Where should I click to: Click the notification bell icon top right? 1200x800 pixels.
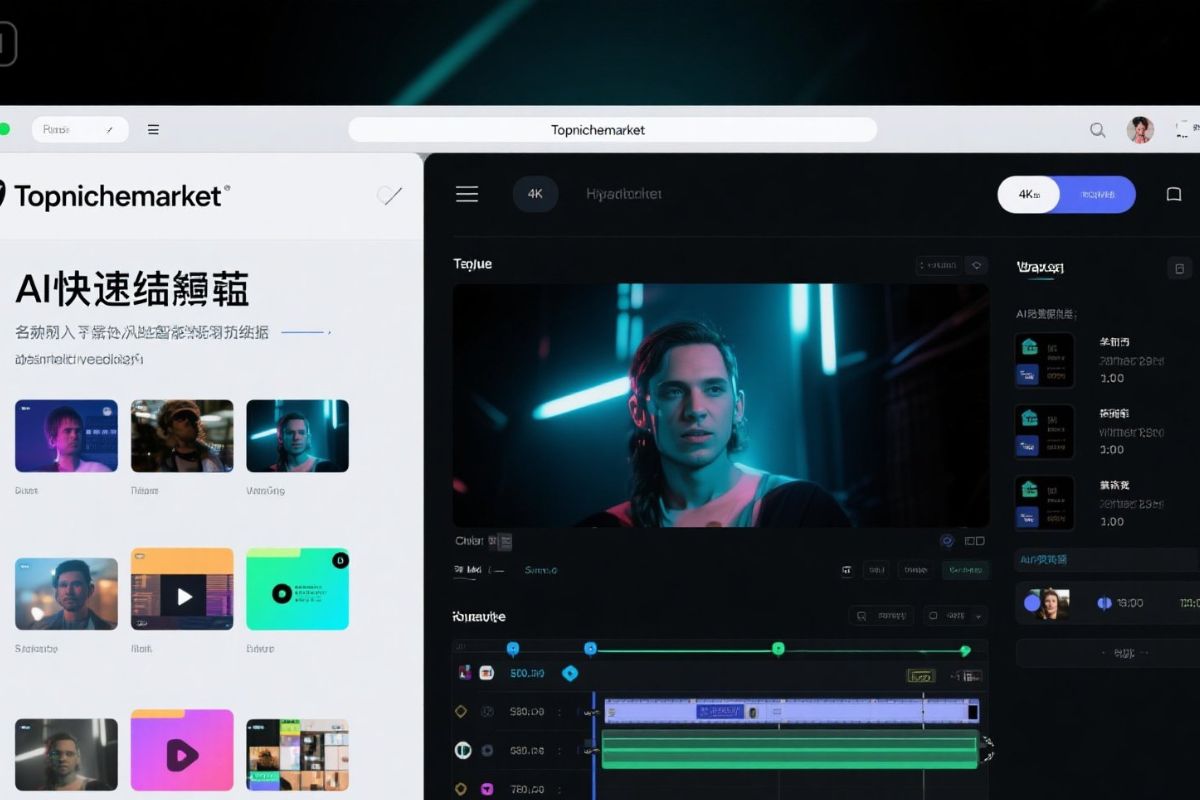[x=1175, y=193]
